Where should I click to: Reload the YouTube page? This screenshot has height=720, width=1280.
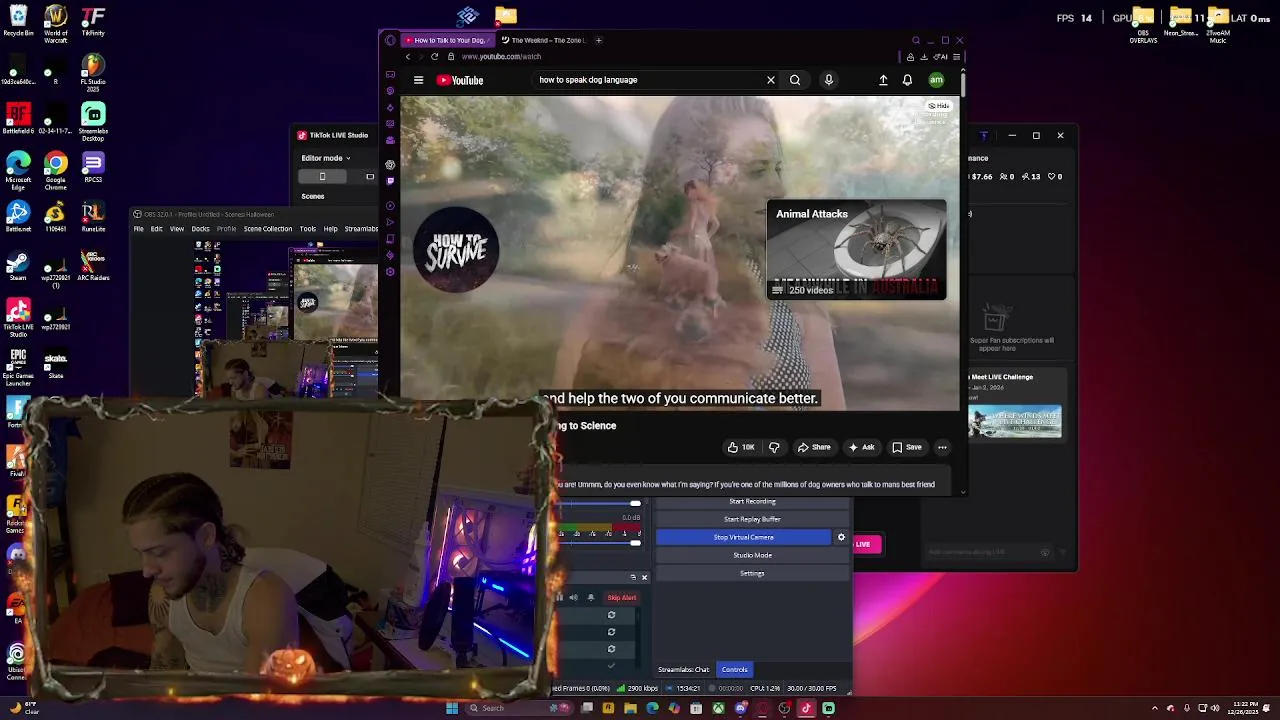(434, 56)
